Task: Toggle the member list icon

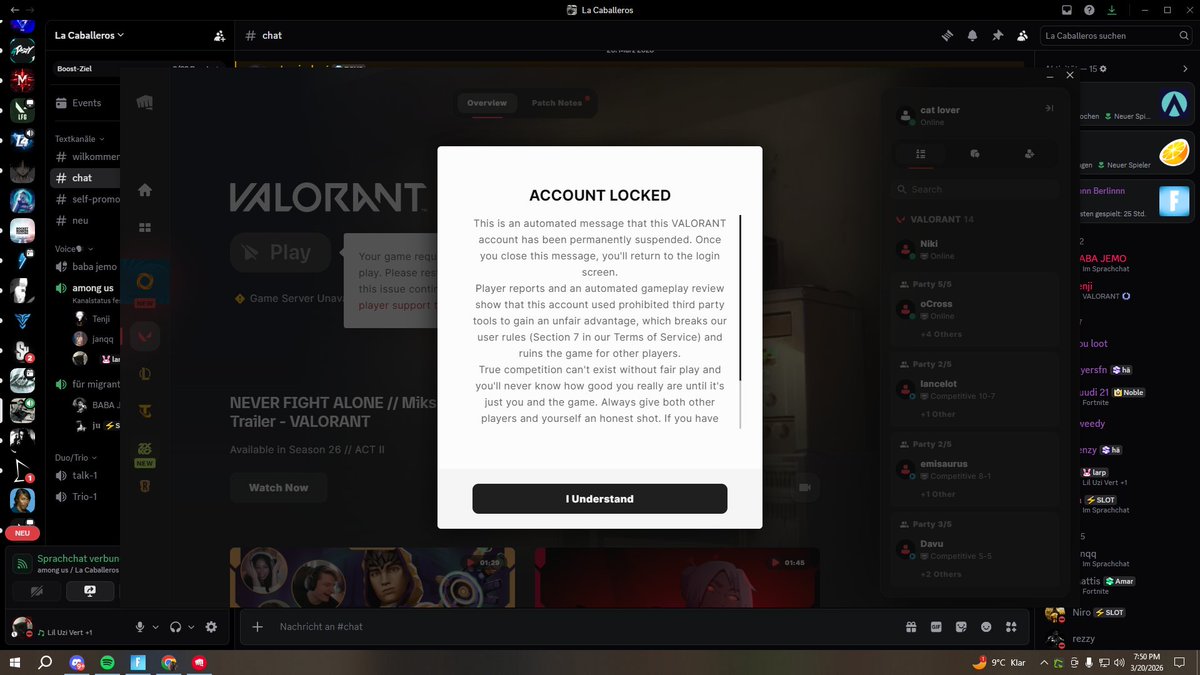Action: tap(1022, 35)
